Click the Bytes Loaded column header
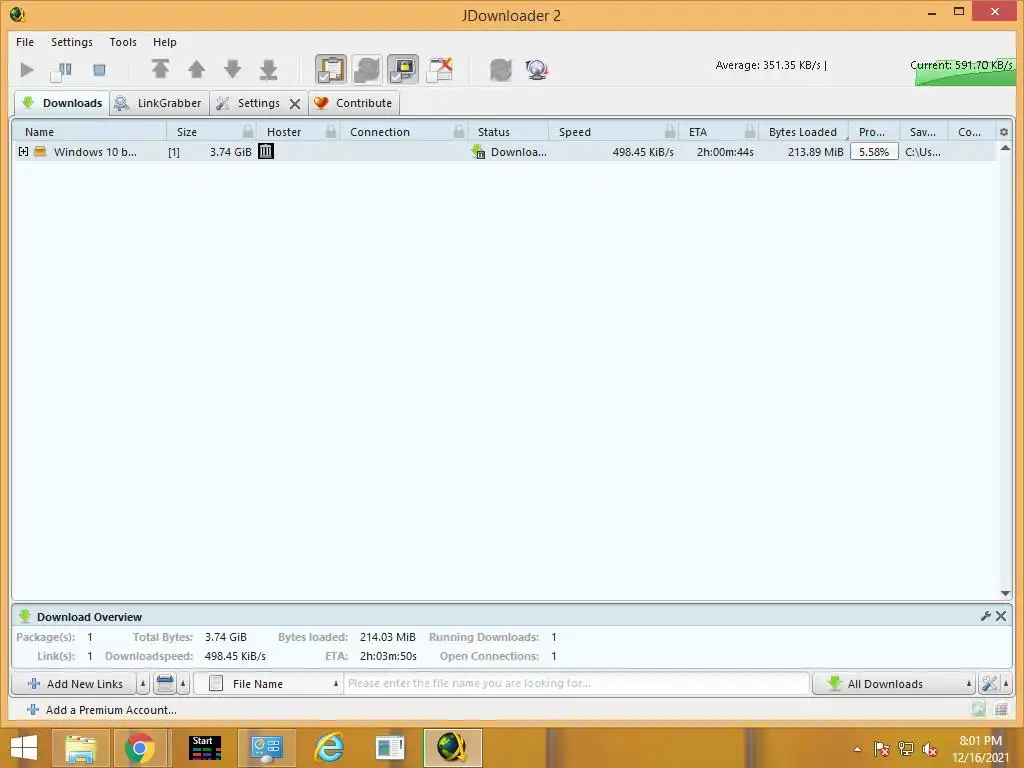The height and width of the screenshot is (768, 1024). coord(803,132)
